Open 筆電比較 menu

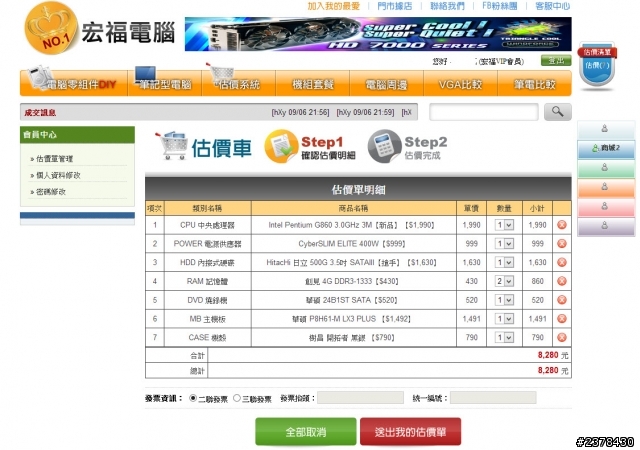point(534,83)
